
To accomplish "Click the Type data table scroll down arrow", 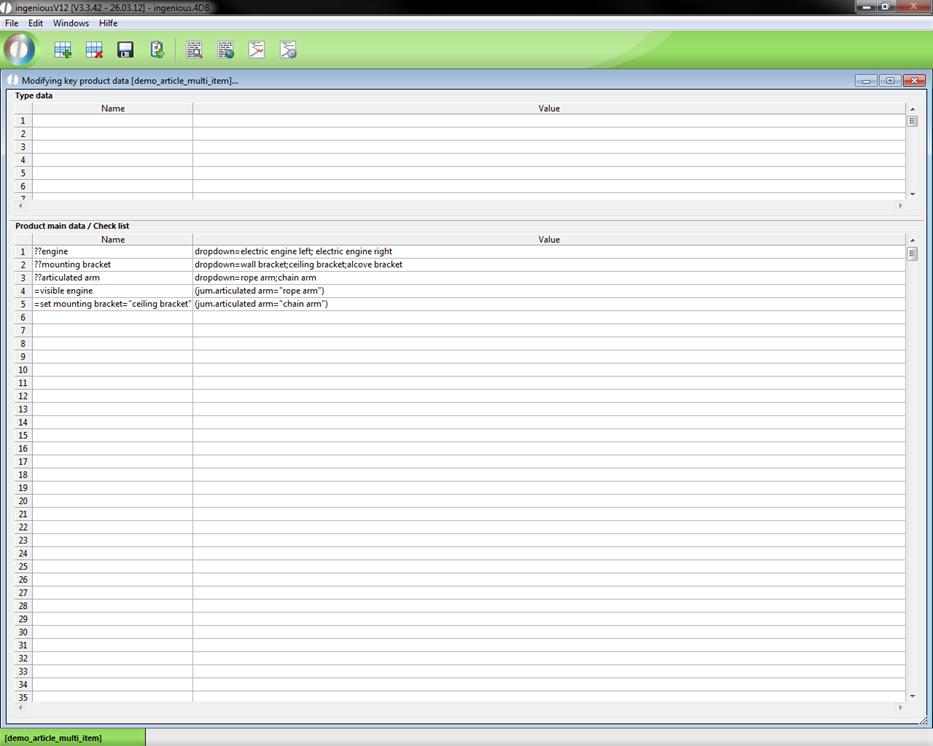I will point(912,194).
